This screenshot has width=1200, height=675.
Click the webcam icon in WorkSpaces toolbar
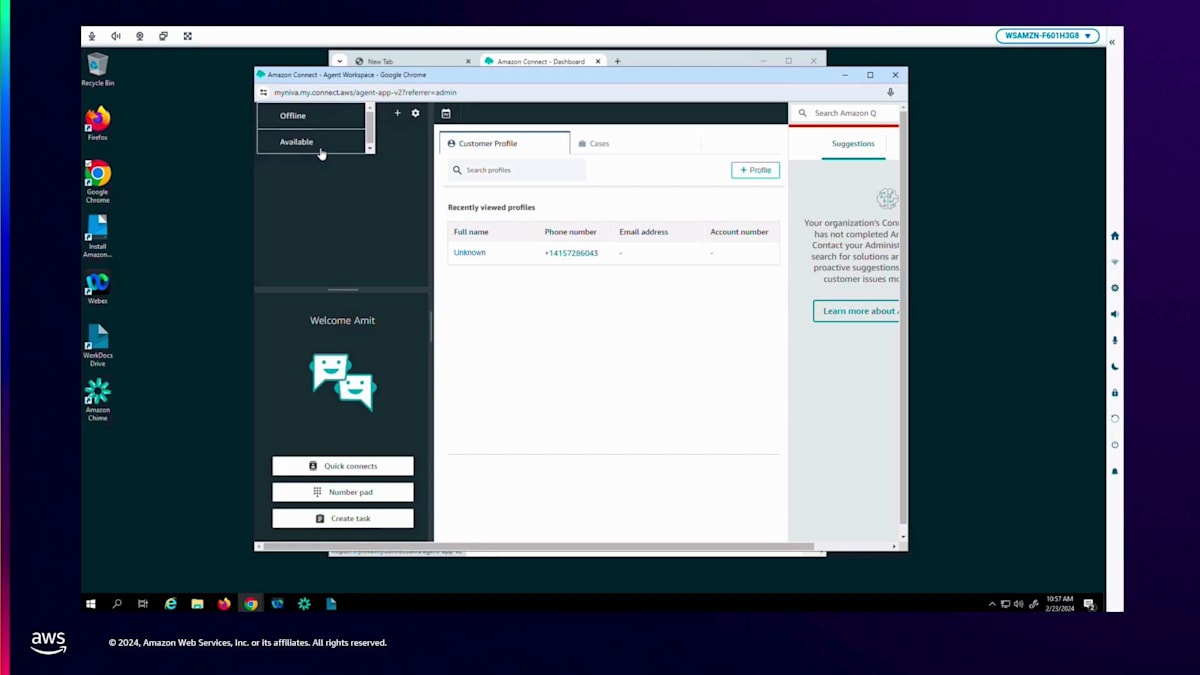[x=140, y=36]
